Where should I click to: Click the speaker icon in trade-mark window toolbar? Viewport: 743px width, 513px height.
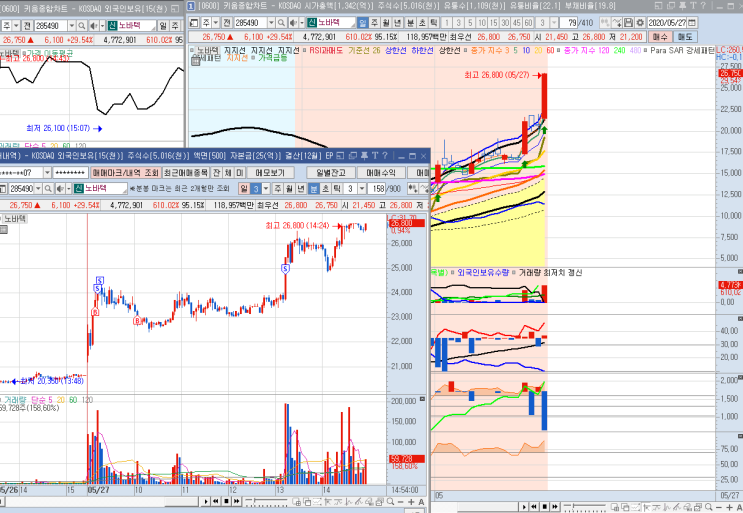coord(60,189)
